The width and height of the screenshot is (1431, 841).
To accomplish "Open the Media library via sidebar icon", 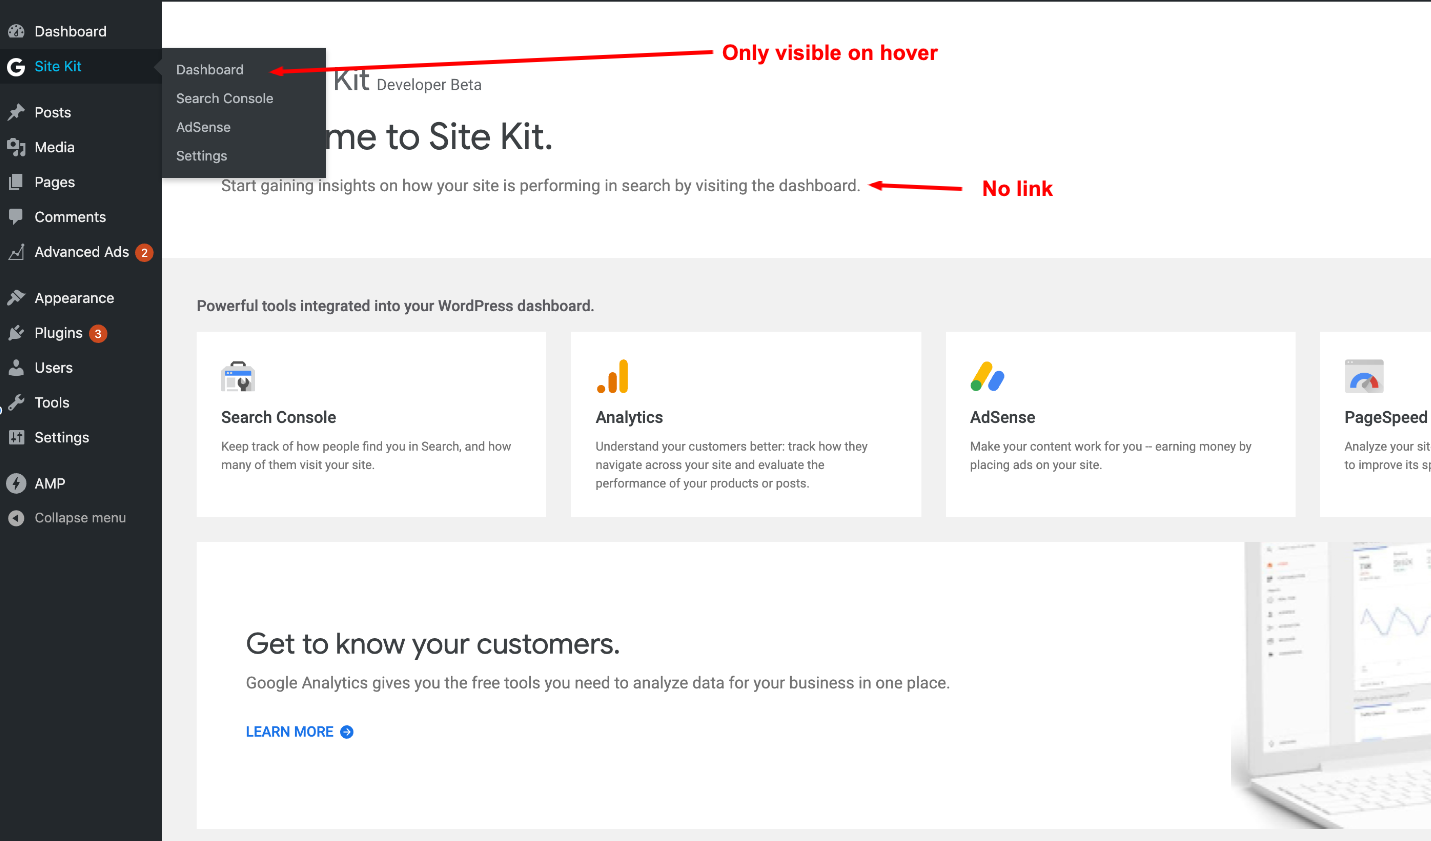I will tap(15, 147).
